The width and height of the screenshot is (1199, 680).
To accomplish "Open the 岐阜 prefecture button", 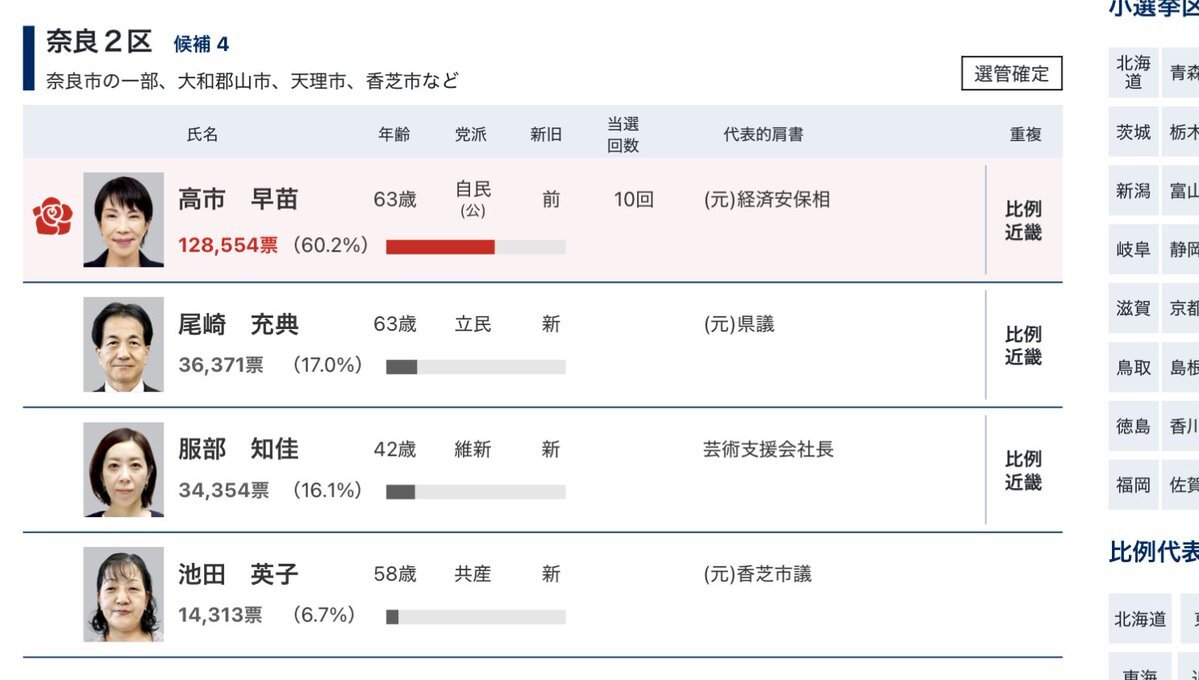I will [1133, 251].
